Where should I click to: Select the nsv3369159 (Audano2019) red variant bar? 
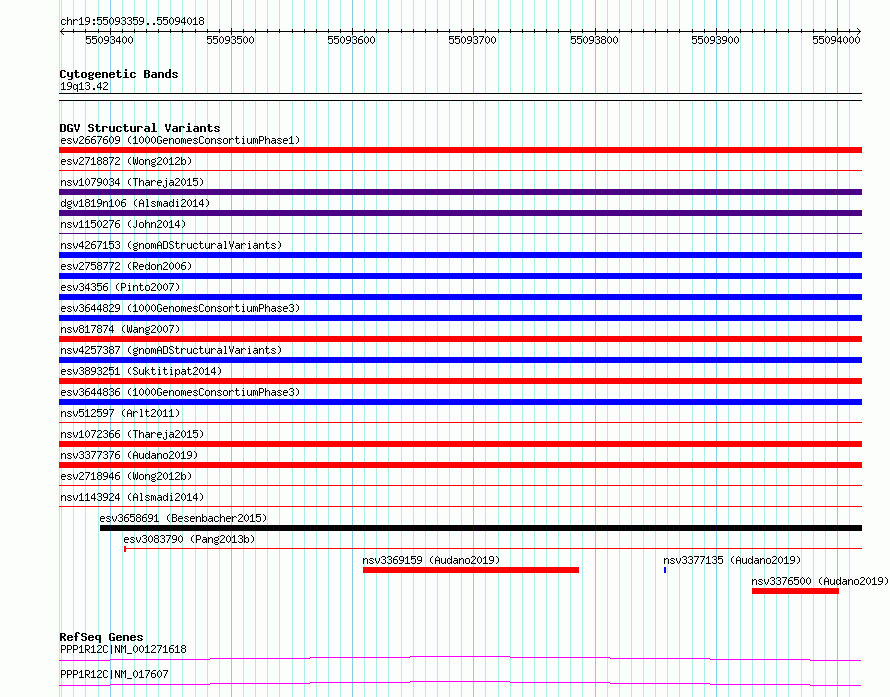(x=471, y=570)
